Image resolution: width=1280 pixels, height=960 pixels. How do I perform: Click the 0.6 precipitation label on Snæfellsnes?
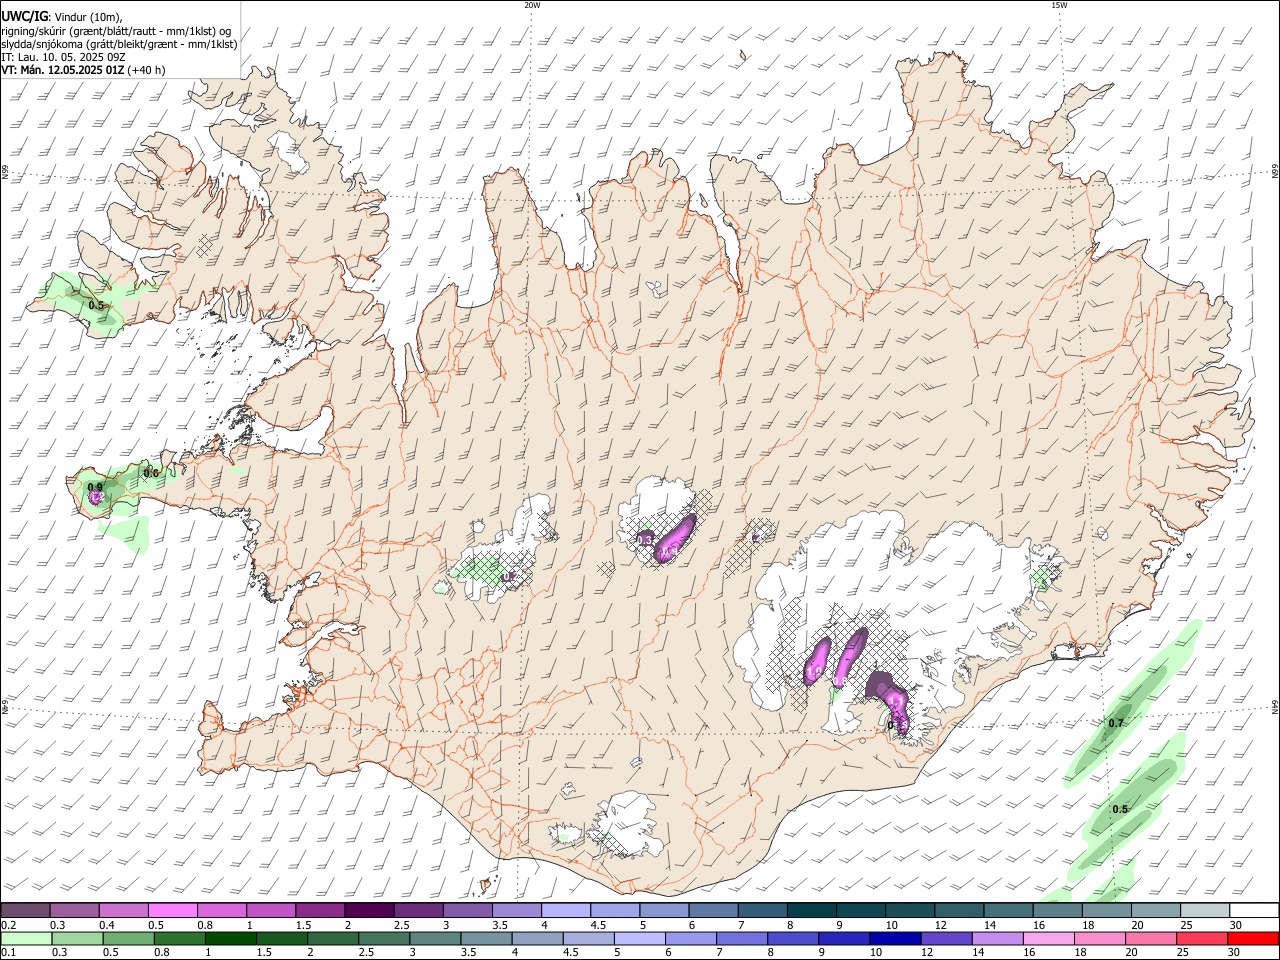click(152, 473)
